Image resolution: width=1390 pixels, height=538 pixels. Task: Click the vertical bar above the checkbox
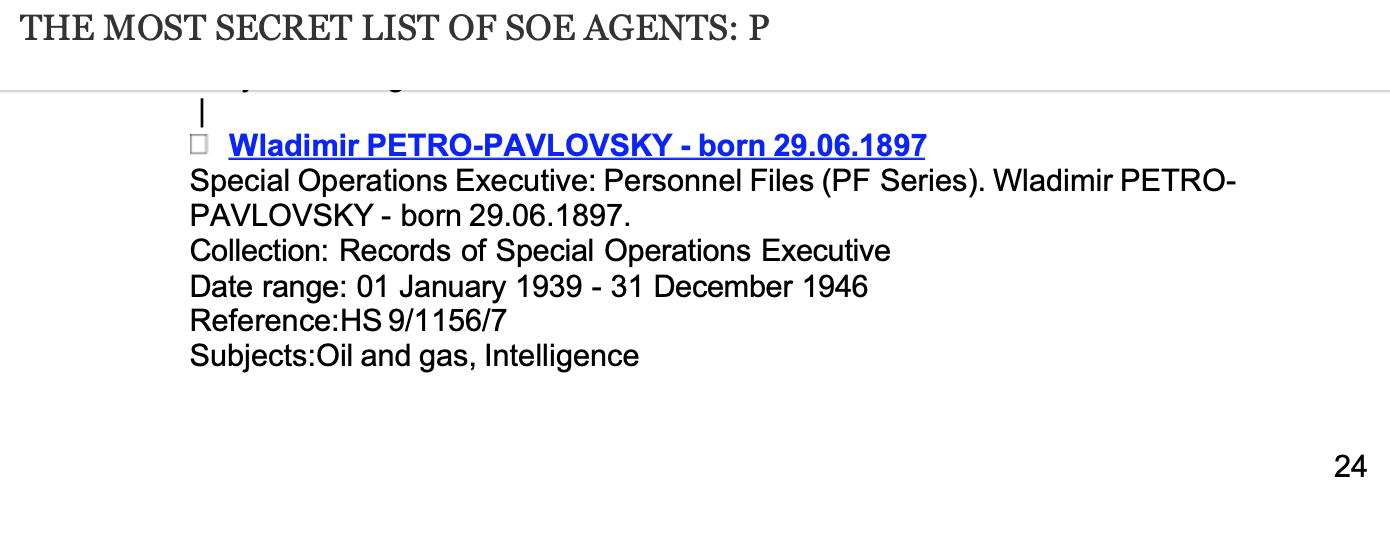point(202,110)
